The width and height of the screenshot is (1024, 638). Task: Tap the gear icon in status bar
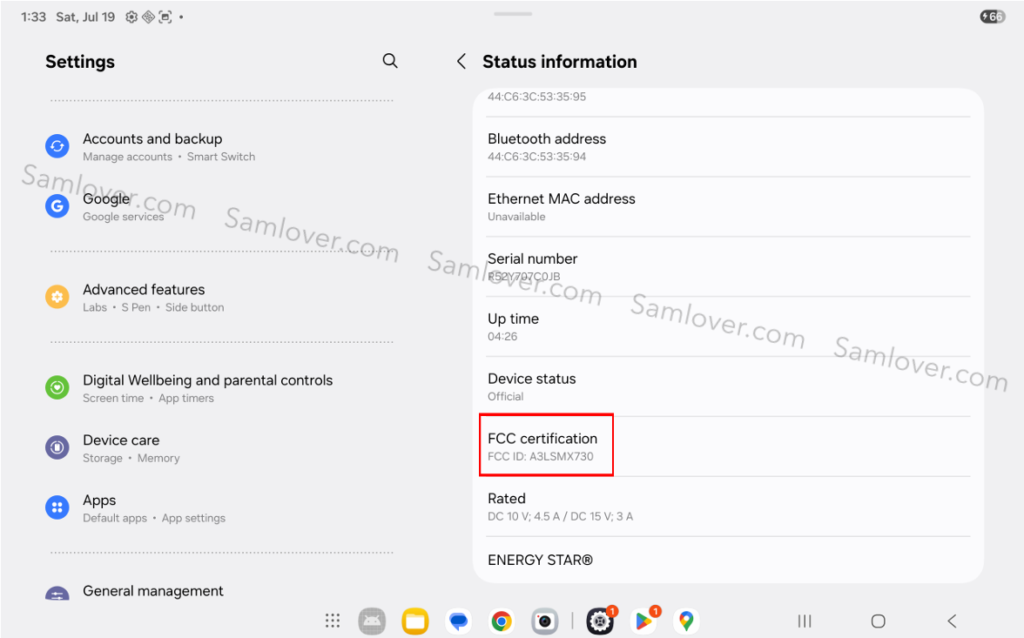tap(131, 17)
